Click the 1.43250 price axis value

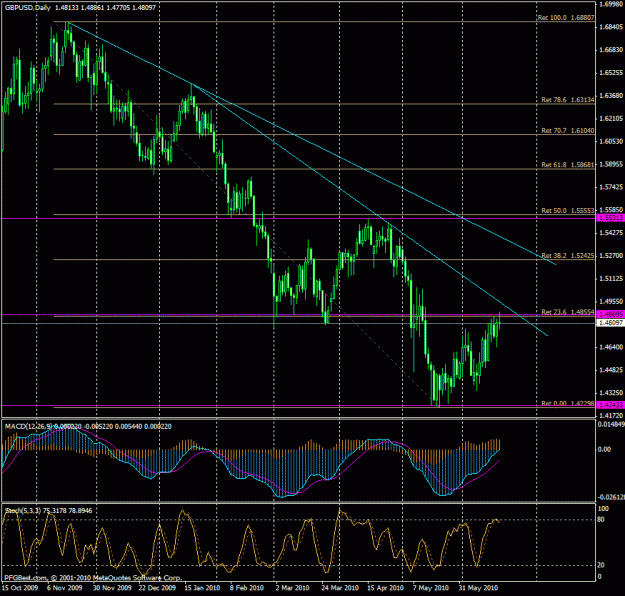click(x=611, y=392)
